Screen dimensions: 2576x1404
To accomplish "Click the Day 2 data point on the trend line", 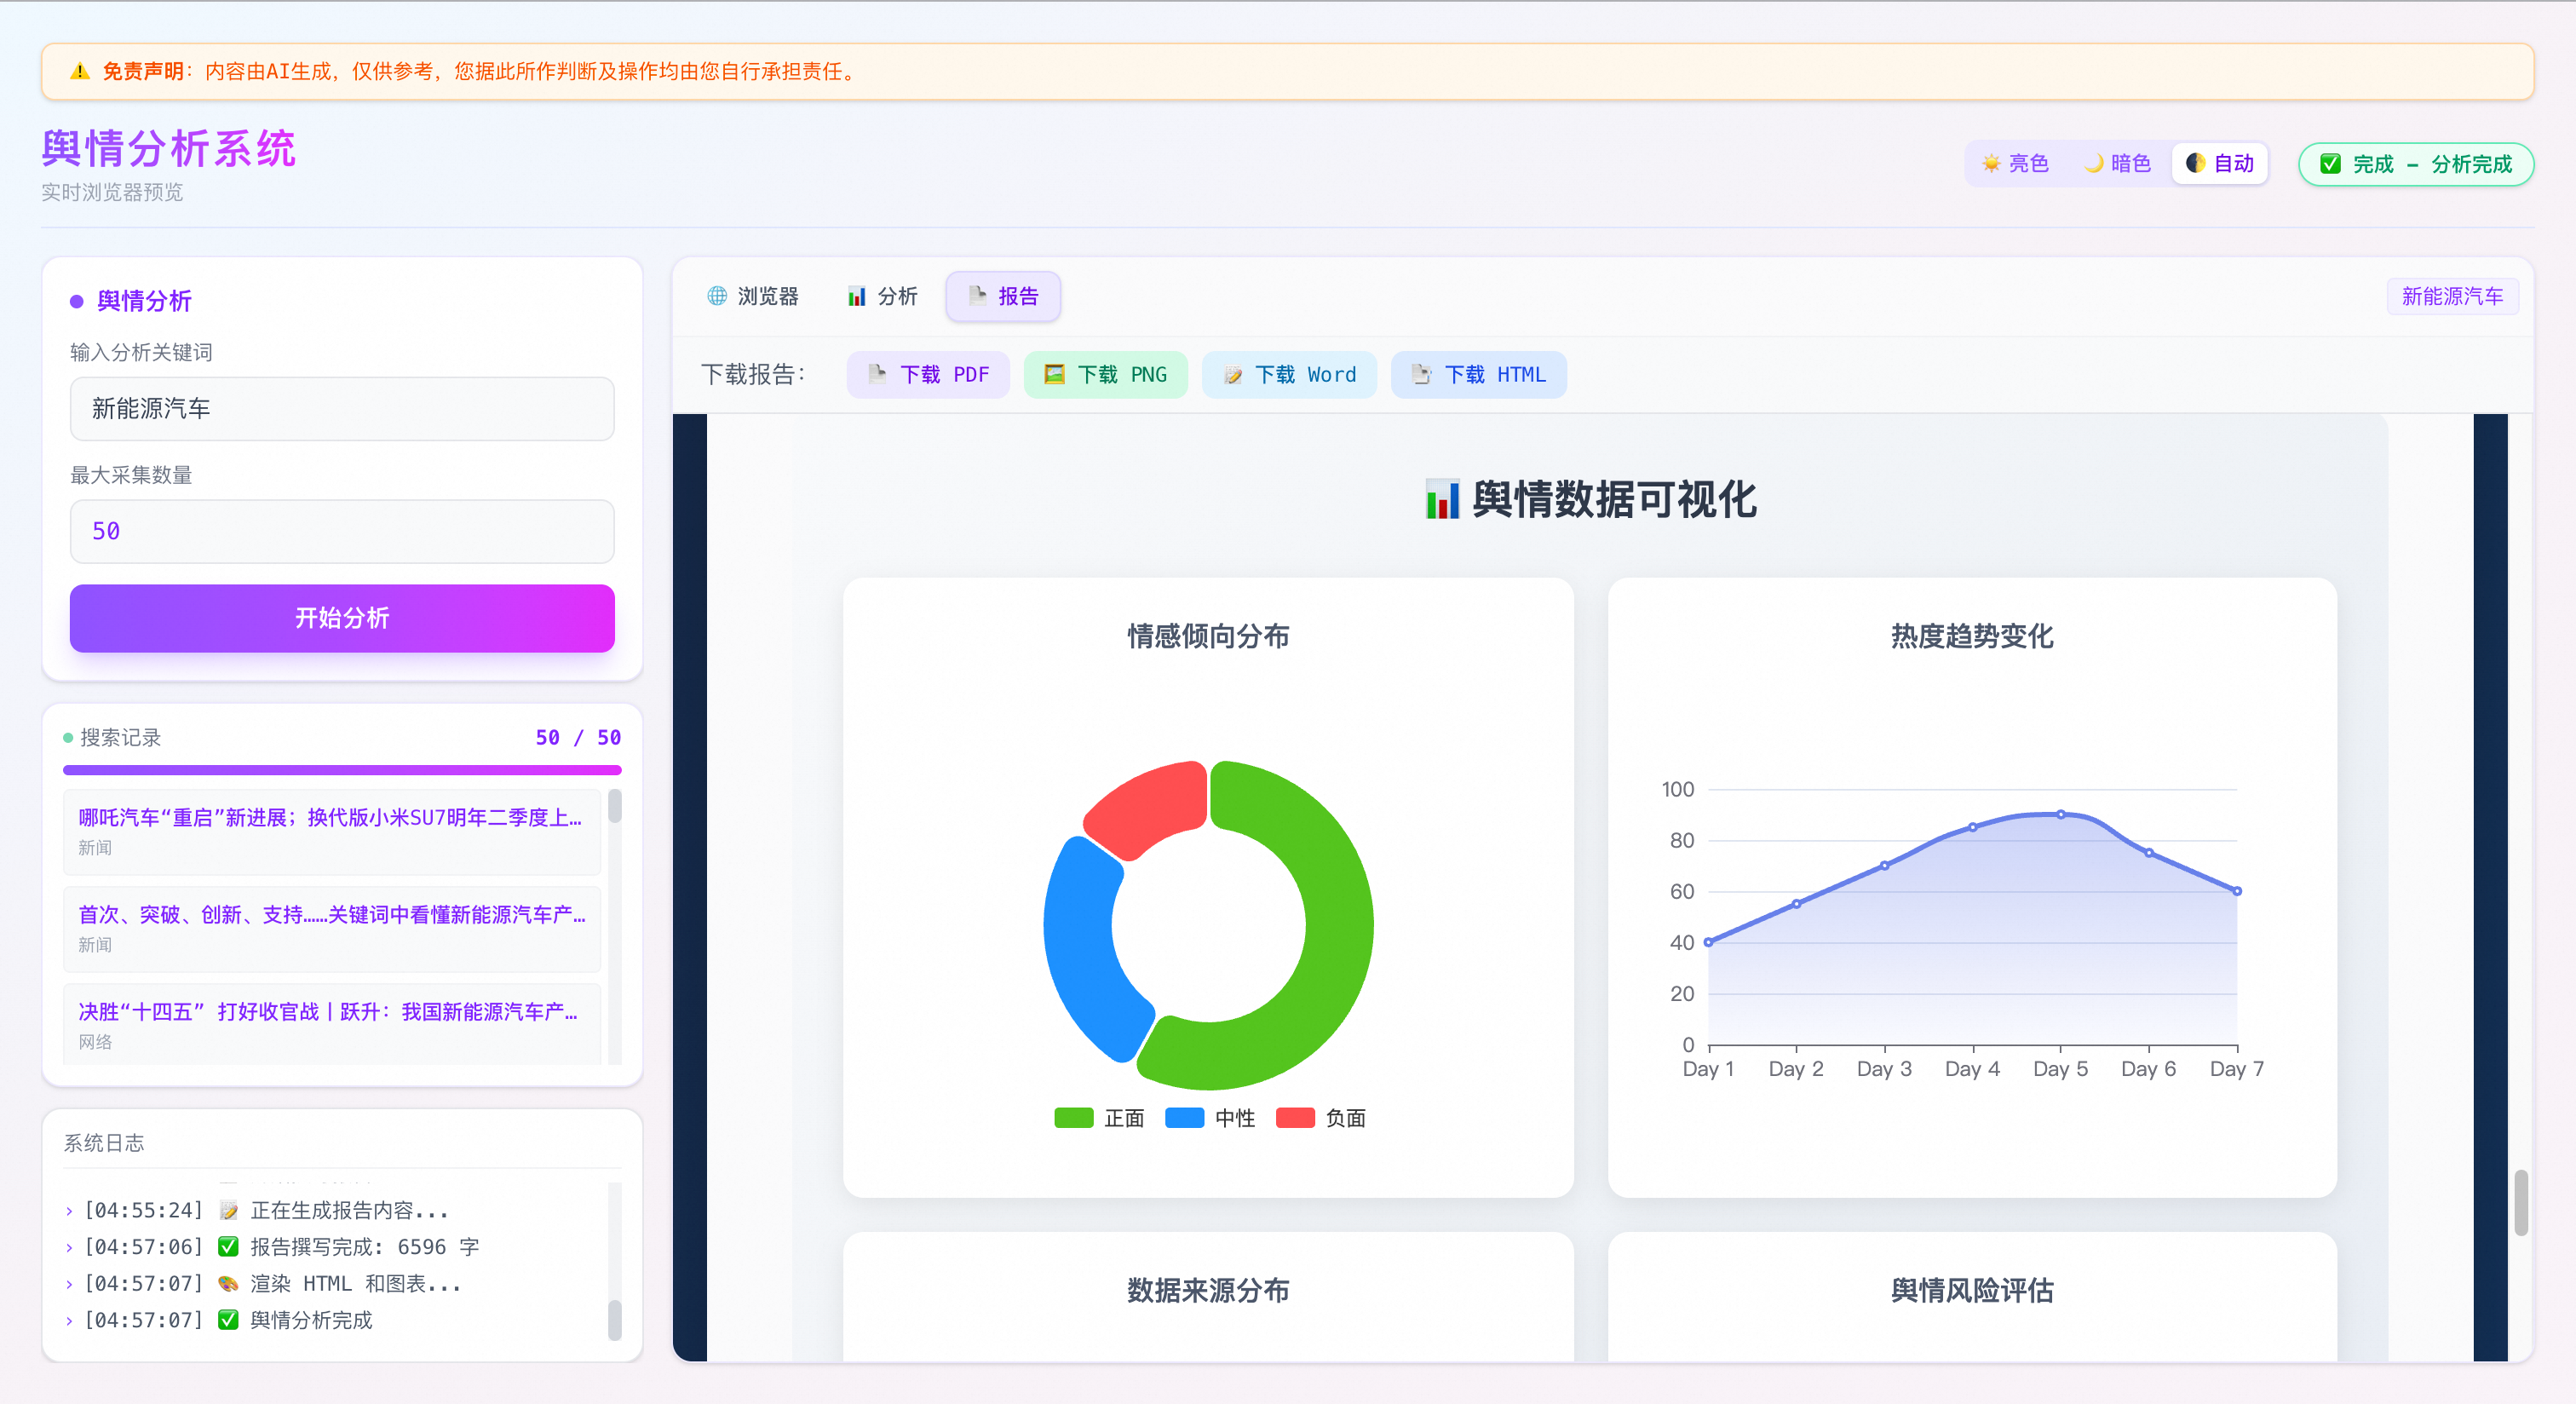I will (x=1796, y=904).
